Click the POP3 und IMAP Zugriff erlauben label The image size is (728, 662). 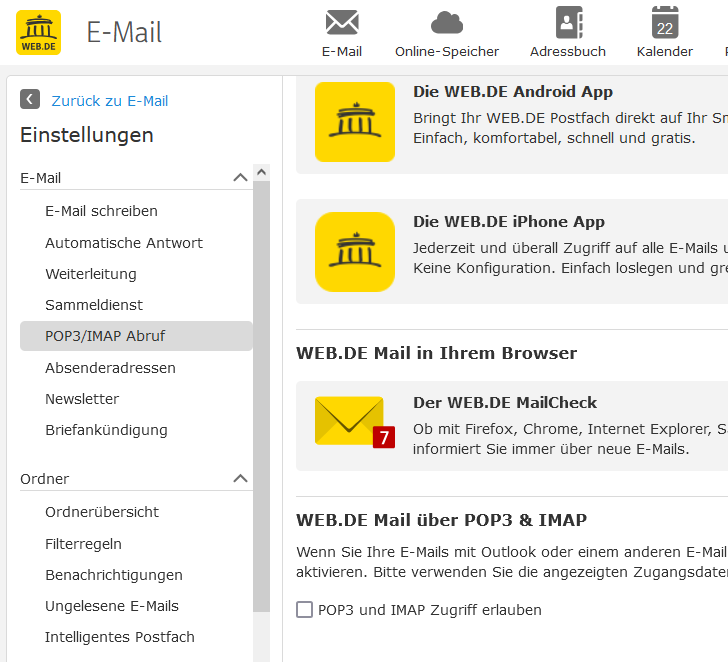pos(430,610)
